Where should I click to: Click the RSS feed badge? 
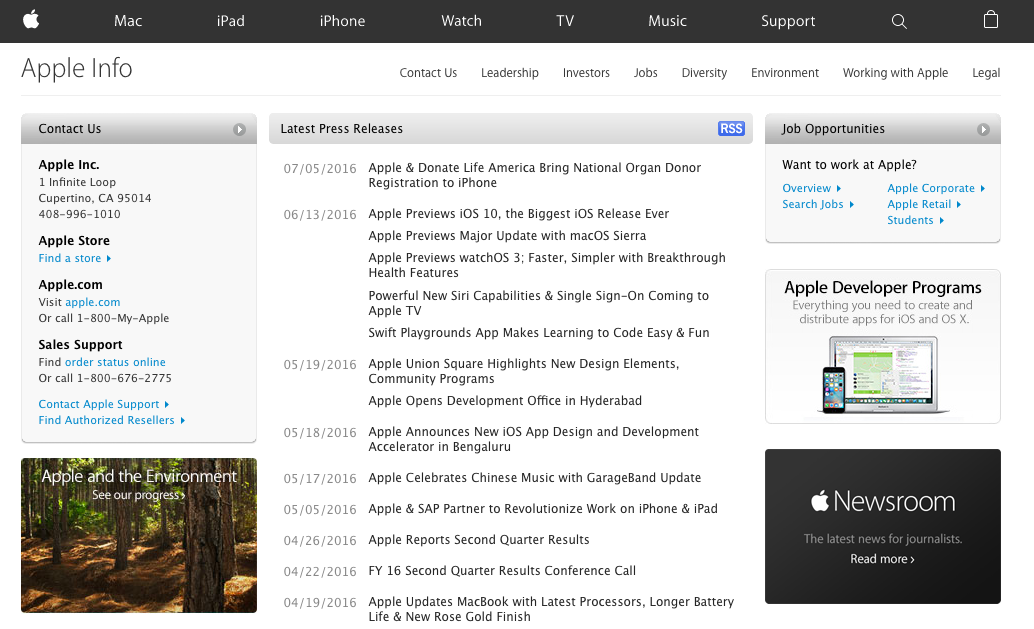731,129
